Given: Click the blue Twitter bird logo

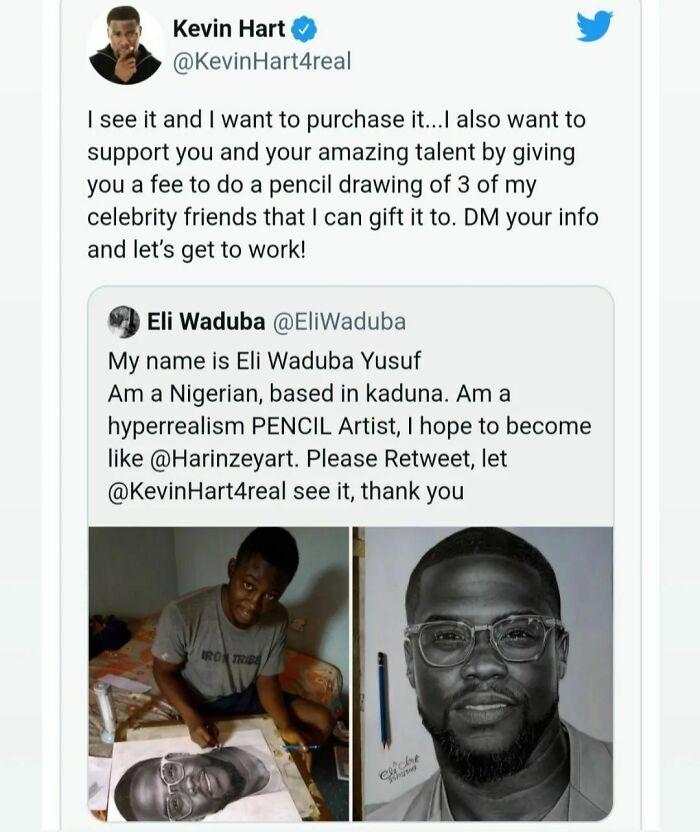Looking at the screenshot, I should [x=594, y=27].
